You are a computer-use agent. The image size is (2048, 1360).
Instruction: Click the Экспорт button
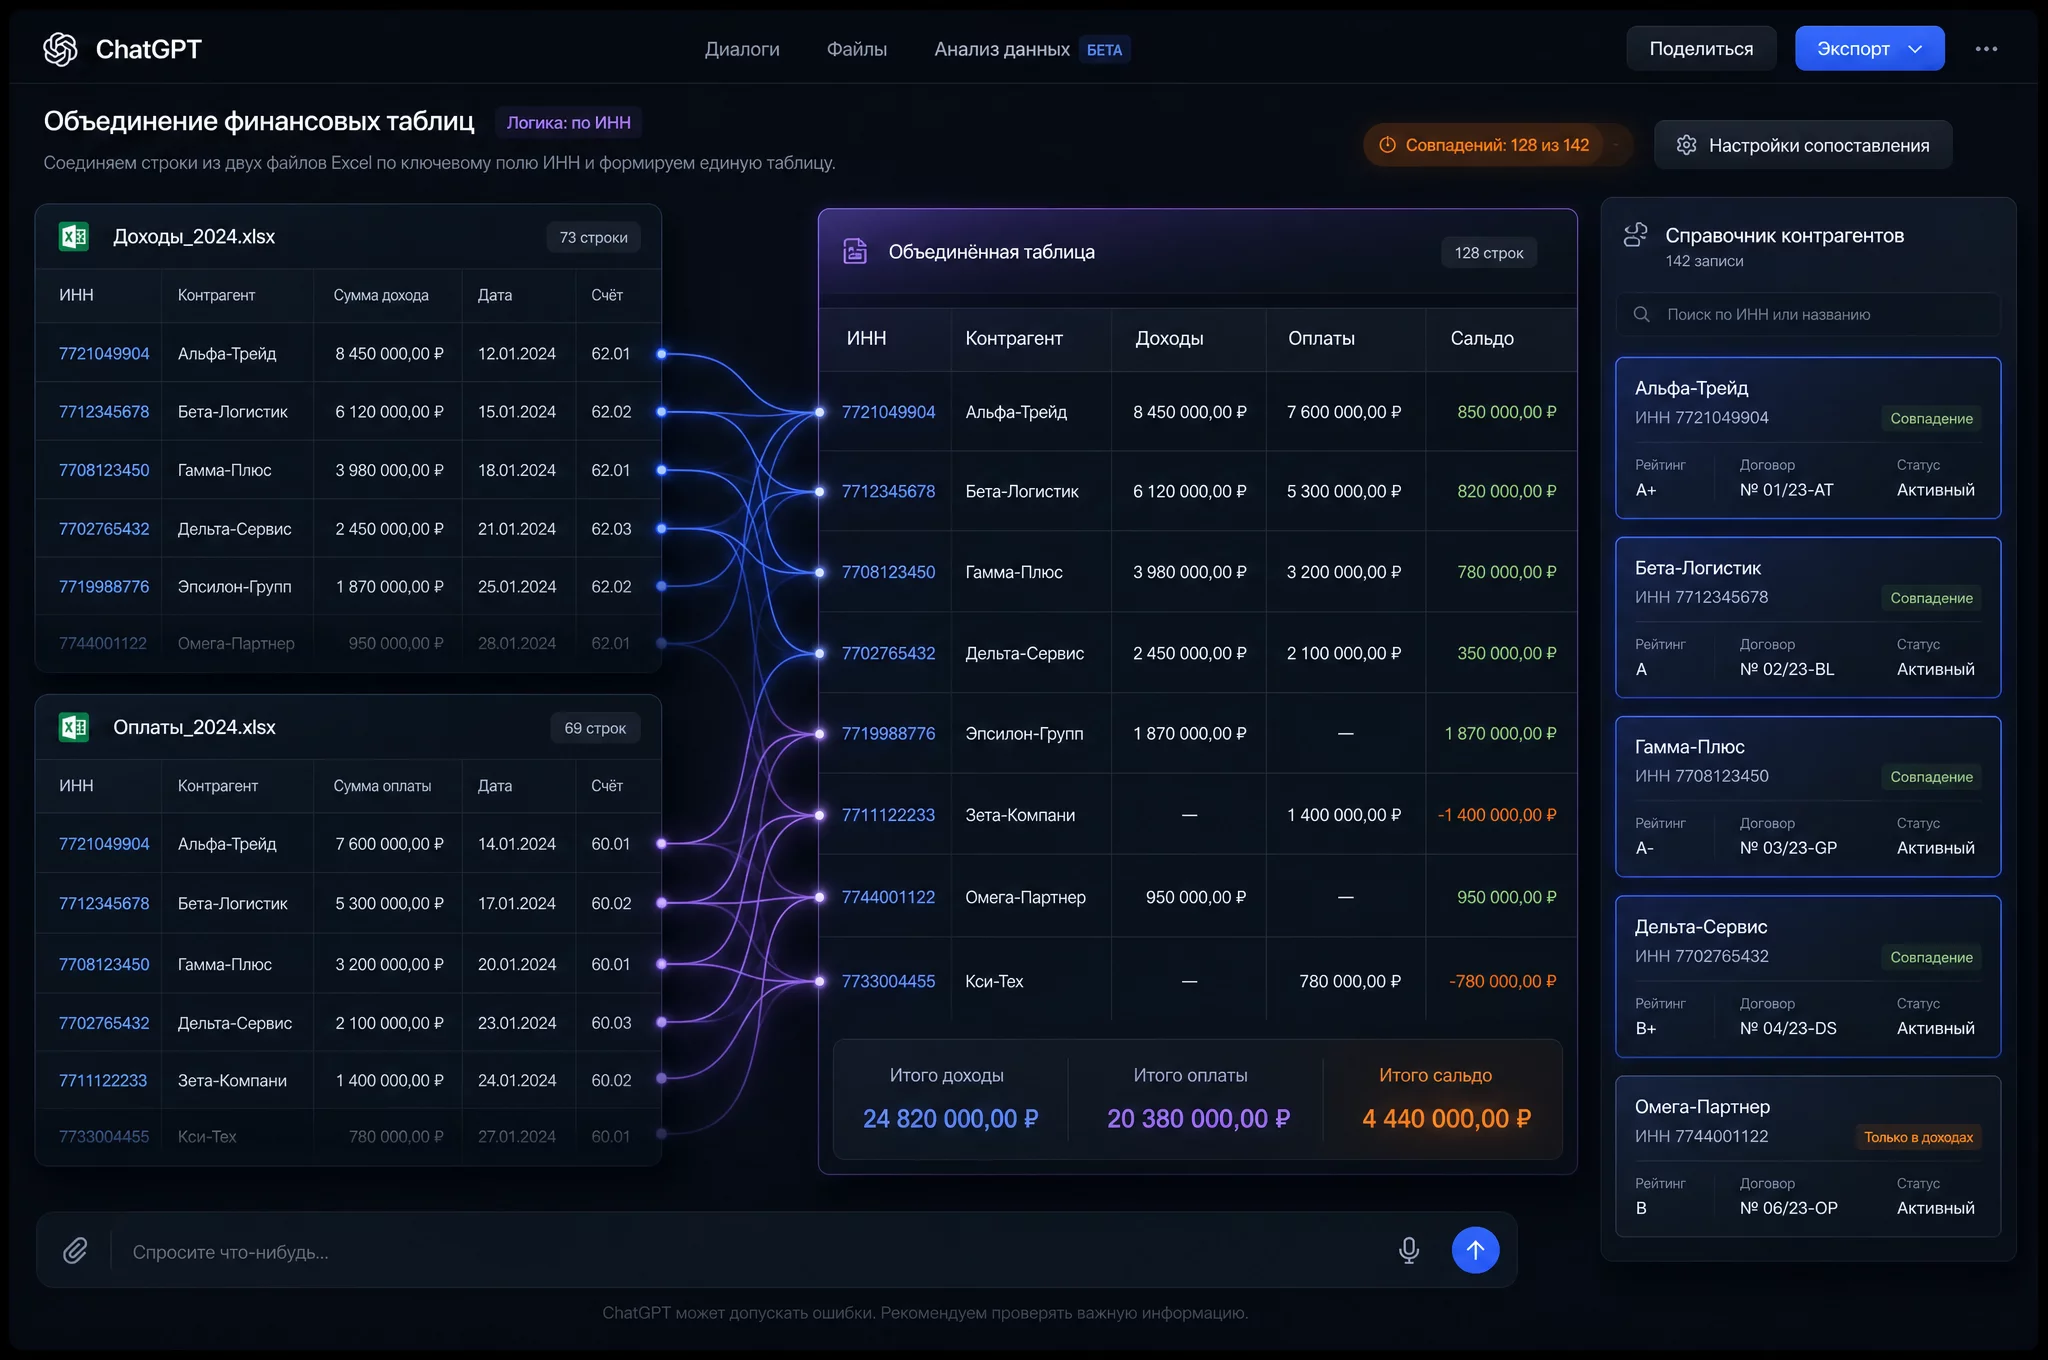1869,49
